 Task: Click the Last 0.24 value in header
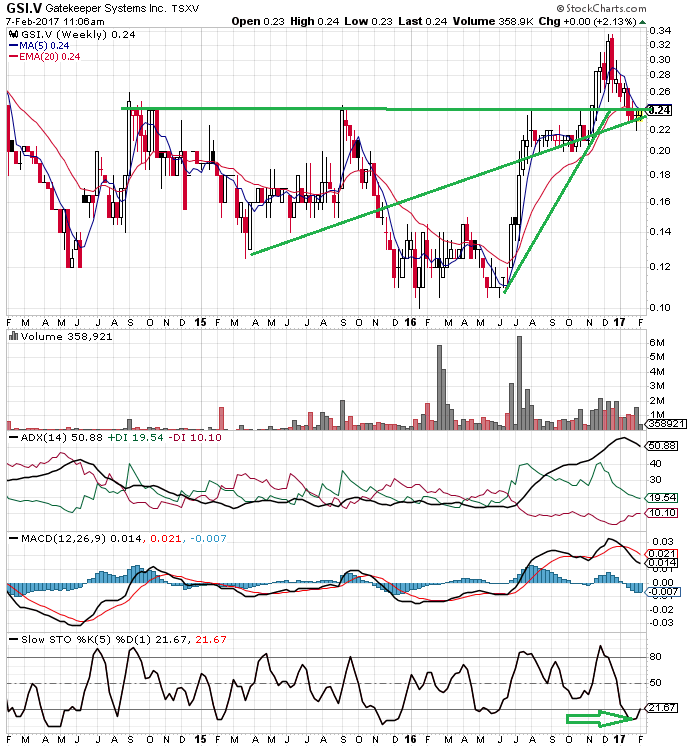click(422, 21)
